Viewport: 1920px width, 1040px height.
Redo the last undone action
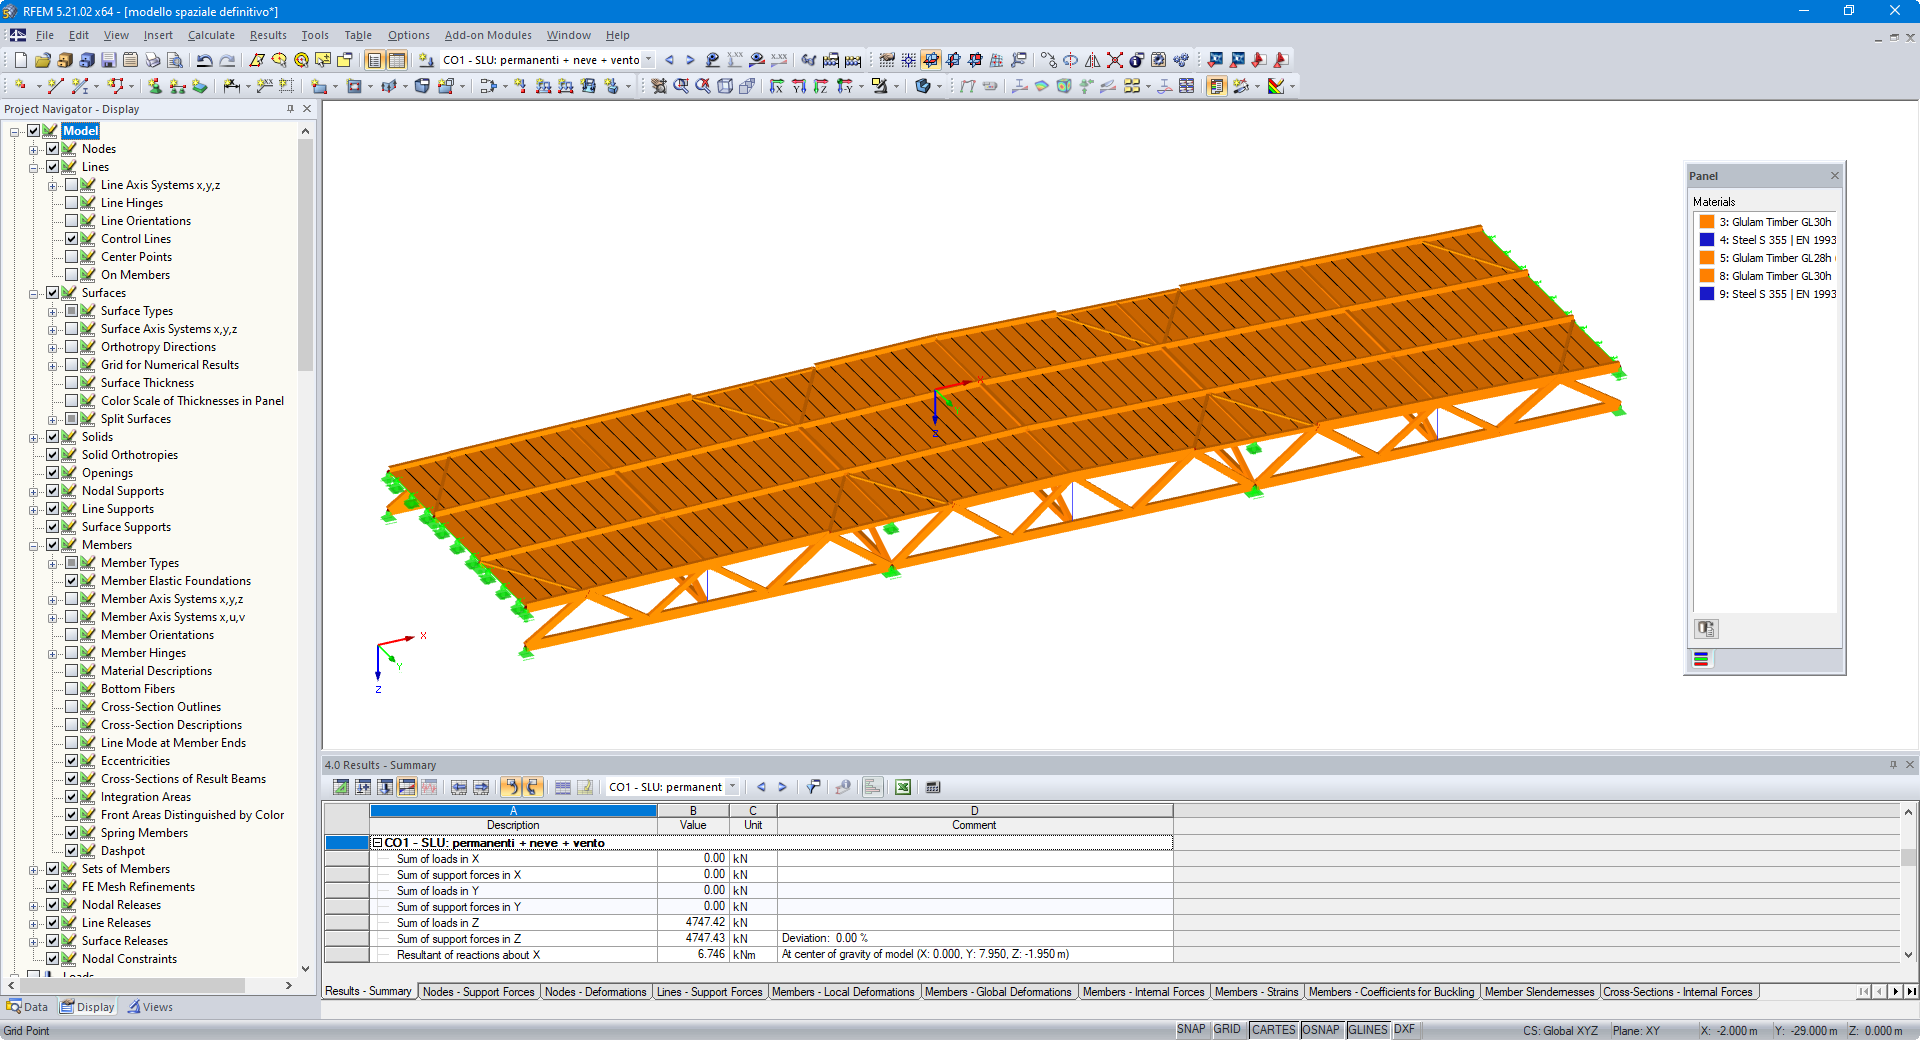[227, 60]
